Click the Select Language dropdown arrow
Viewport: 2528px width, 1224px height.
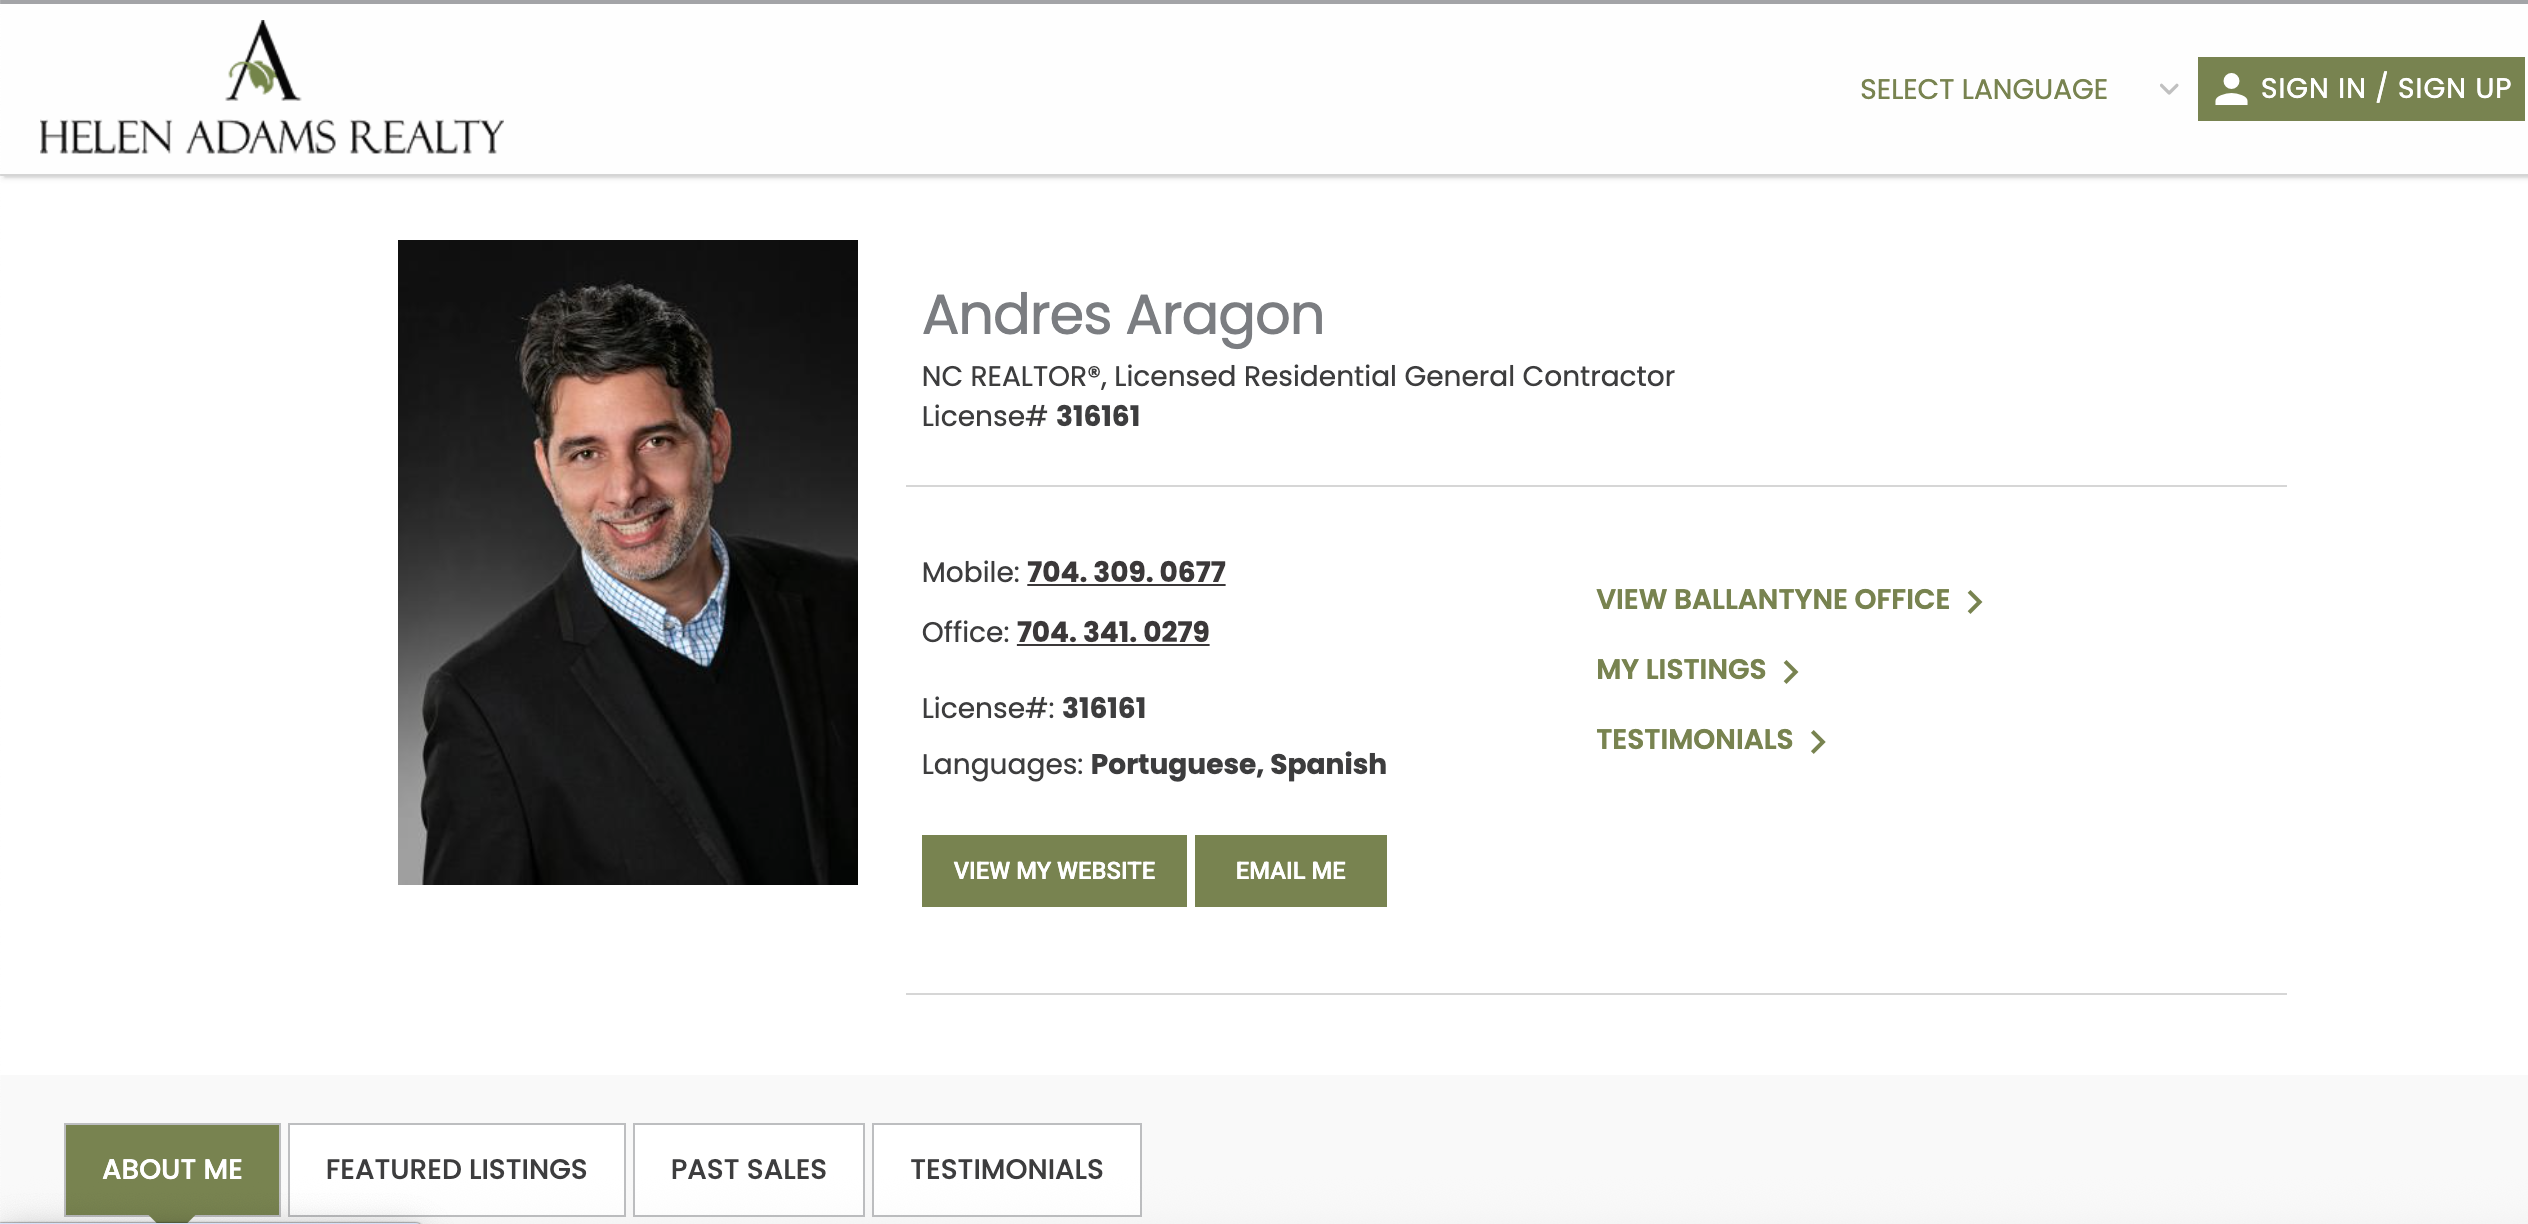2168,89
